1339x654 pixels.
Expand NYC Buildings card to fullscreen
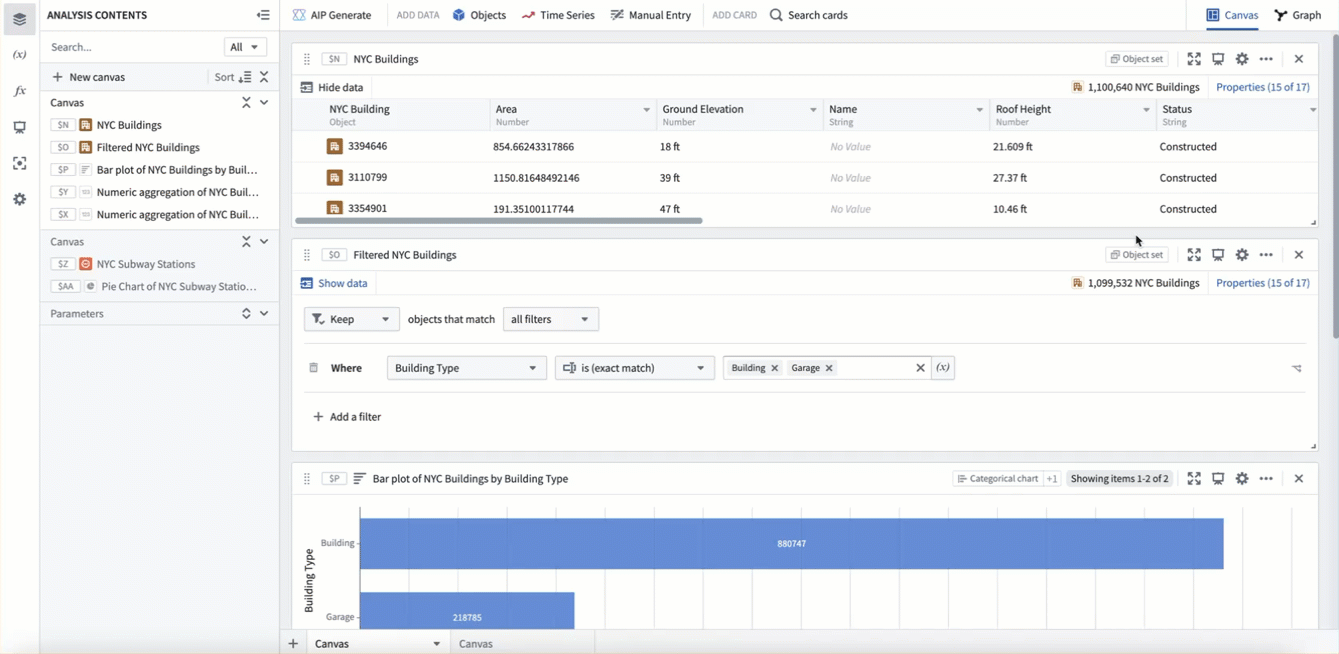click(x=1194, y=59)
